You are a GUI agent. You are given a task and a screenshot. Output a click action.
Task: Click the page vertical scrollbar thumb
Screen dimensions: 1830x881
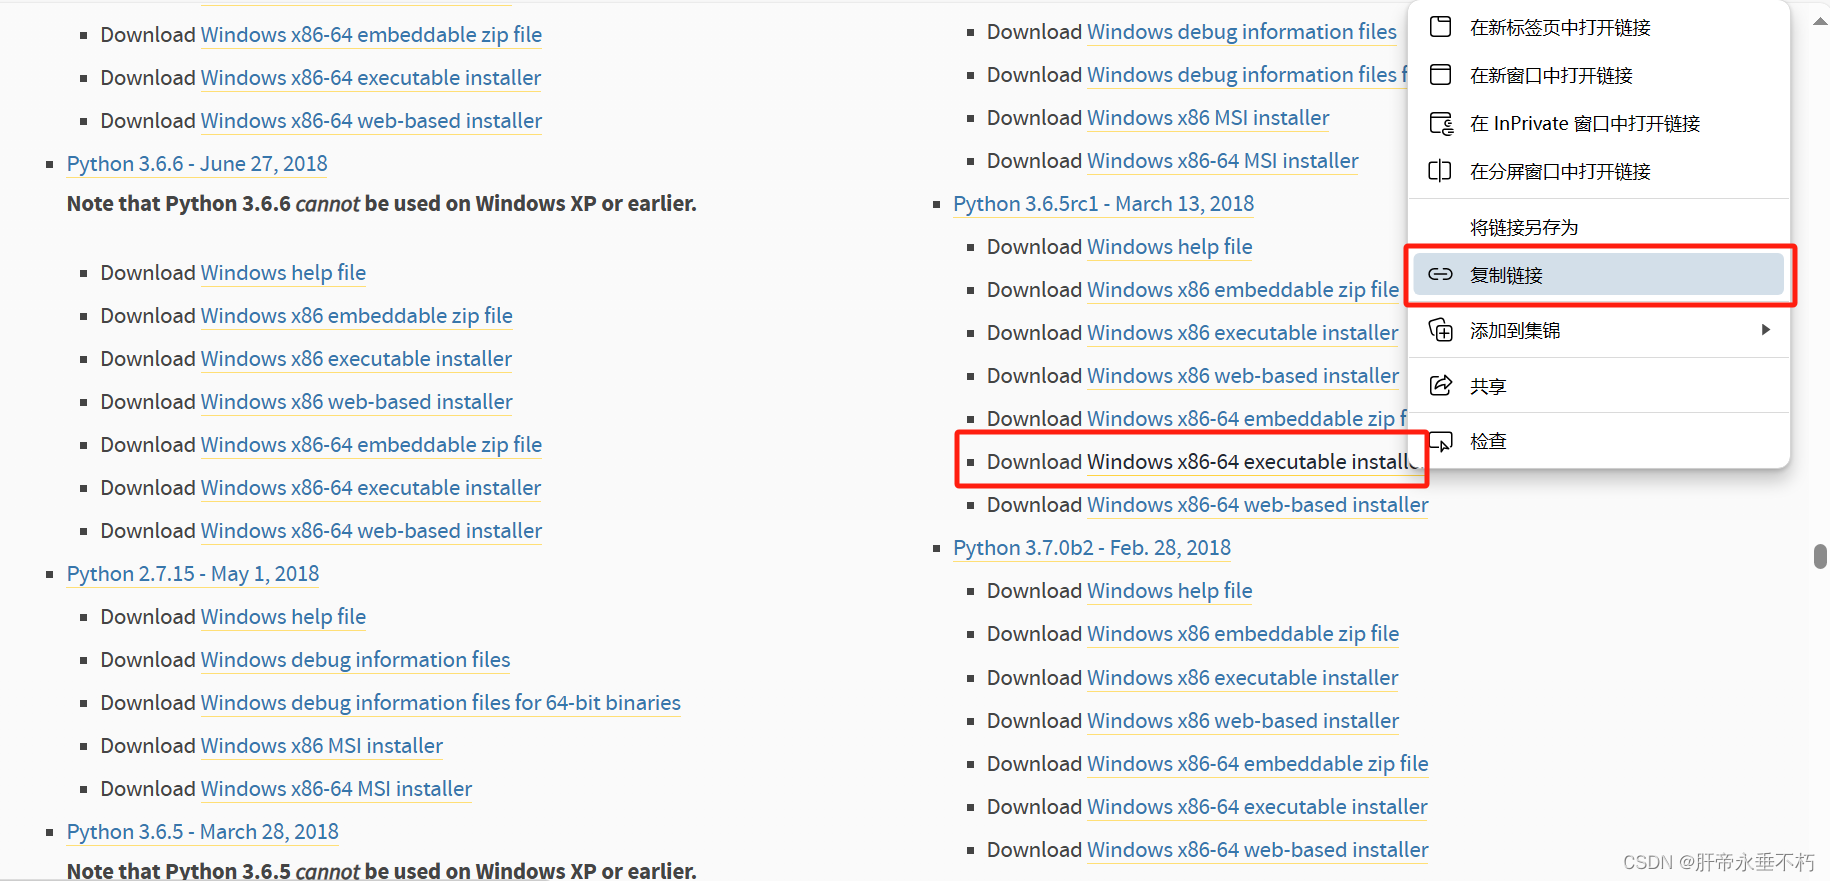(x=1820, y=556)
